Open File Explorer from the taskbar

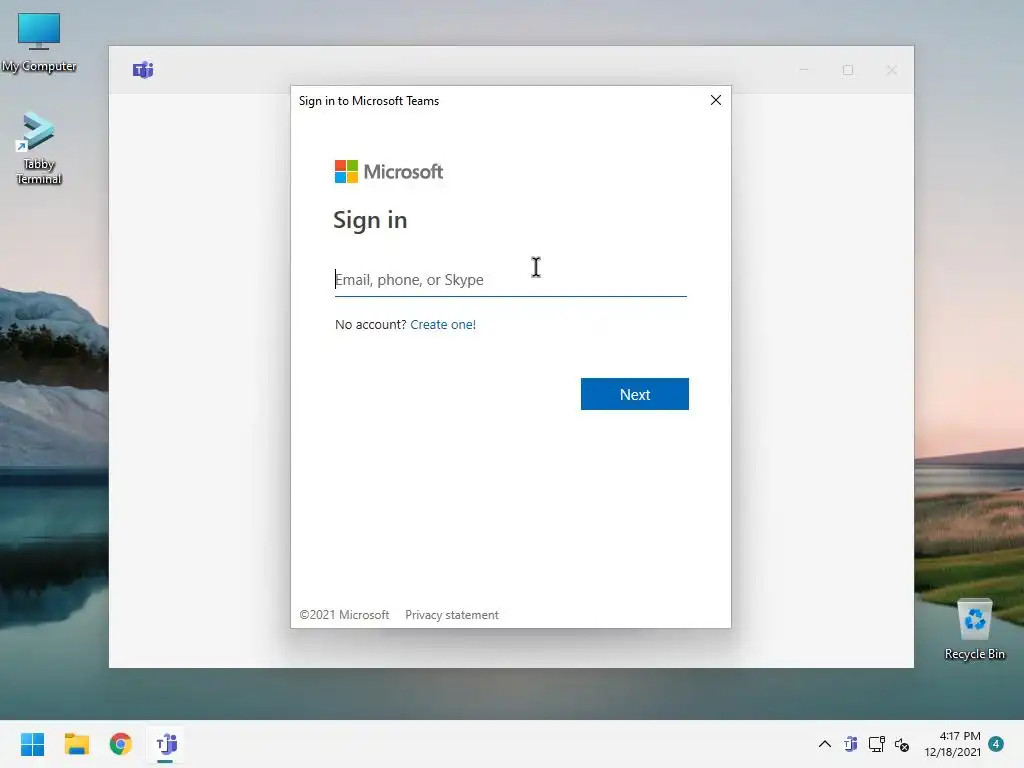[76, 744]
